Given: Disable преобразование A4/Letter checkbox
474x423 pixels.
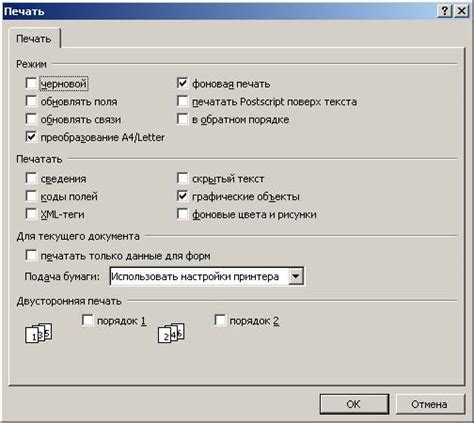Looking at the screenshot, I should [31, 137].
